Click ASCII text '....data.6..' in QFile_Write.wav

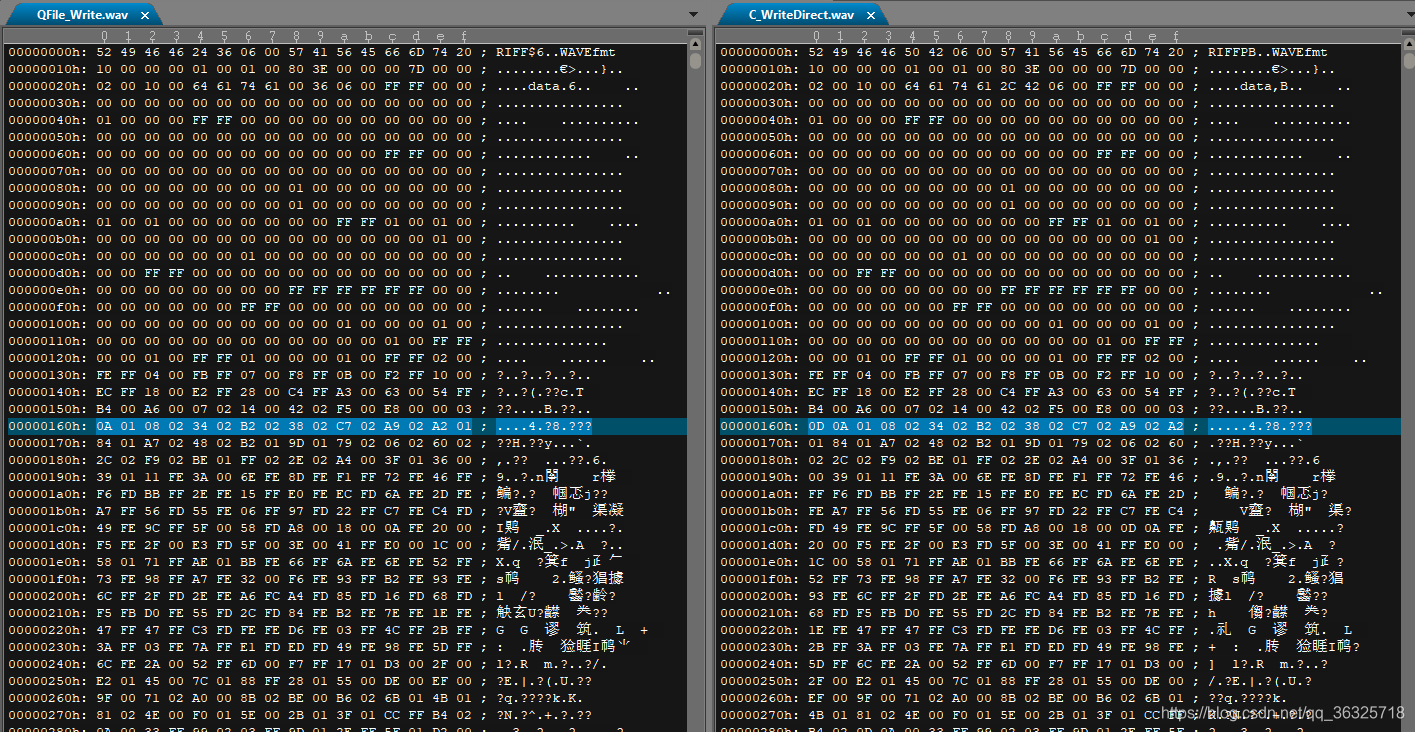click(543, 86)
